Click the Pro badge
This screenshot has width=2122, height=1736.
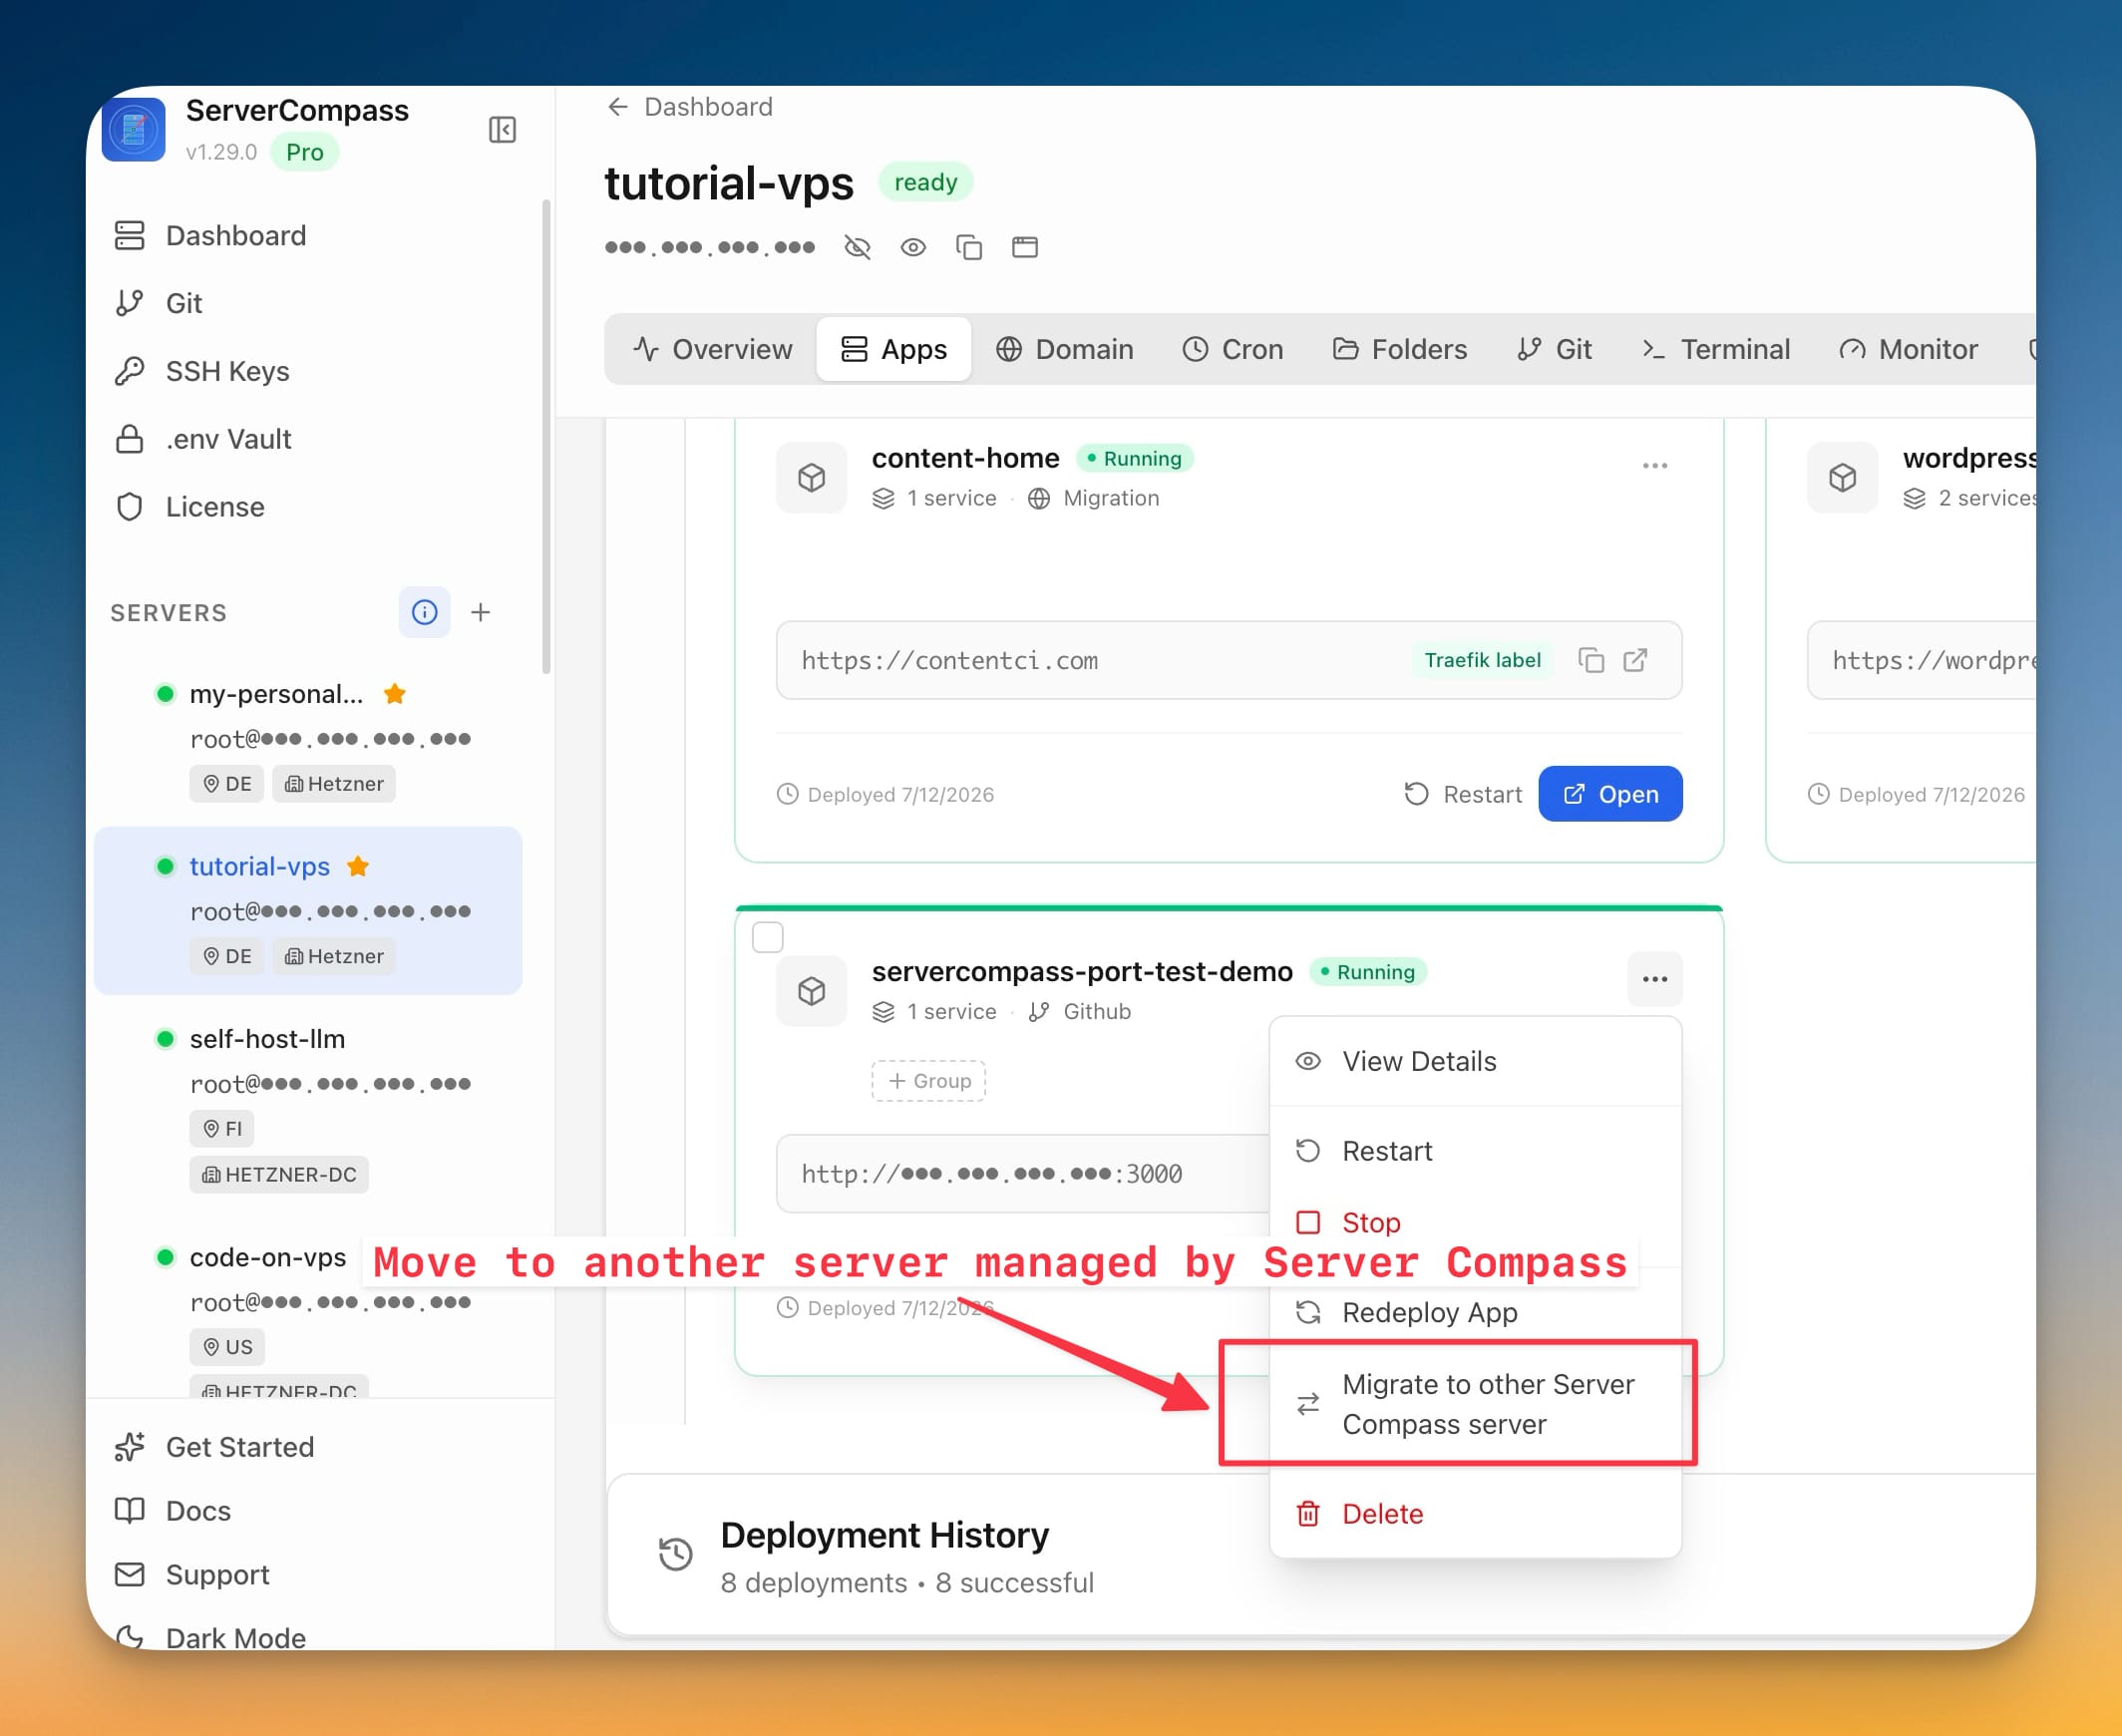(x=305, y=153)
